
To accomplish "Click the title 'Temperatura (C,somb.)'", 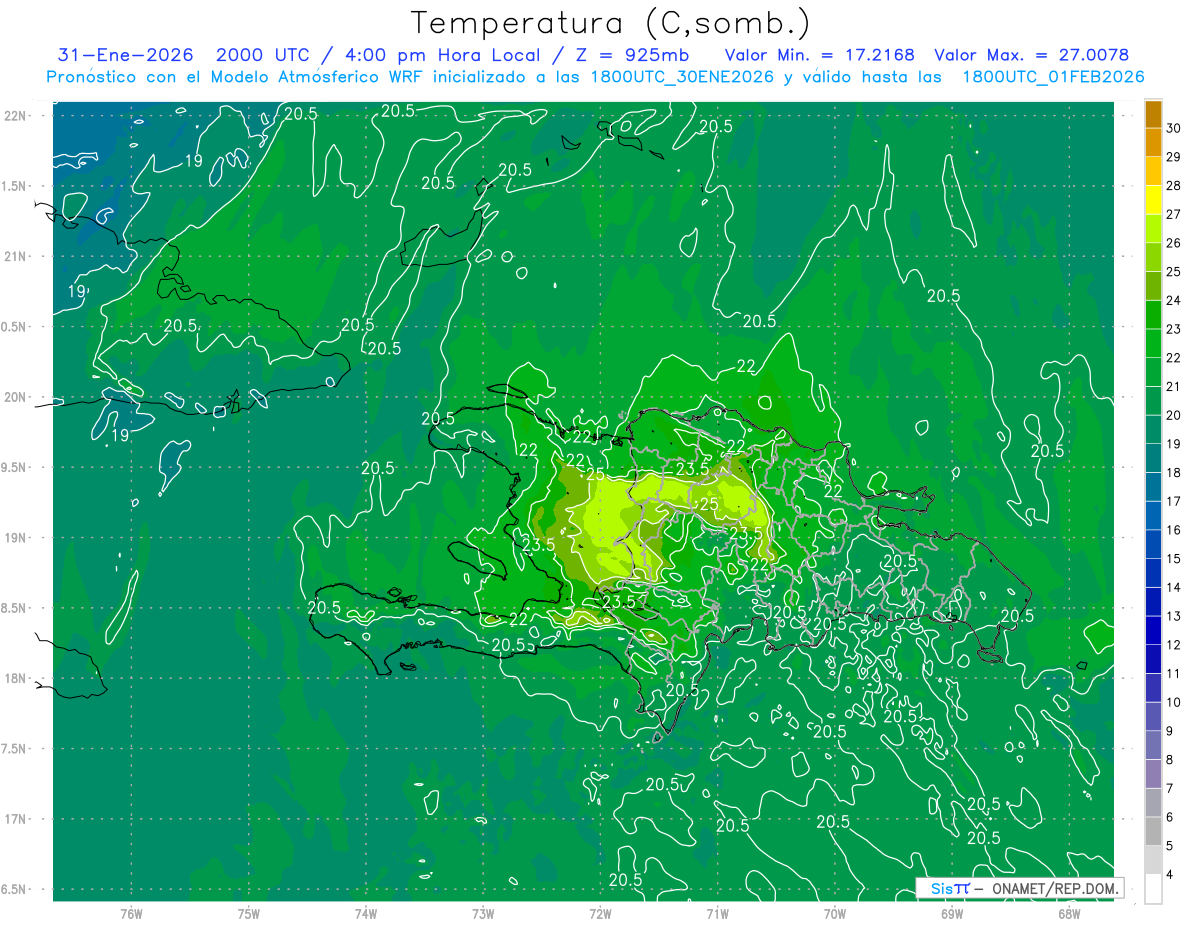I will [x=611, y=23].
